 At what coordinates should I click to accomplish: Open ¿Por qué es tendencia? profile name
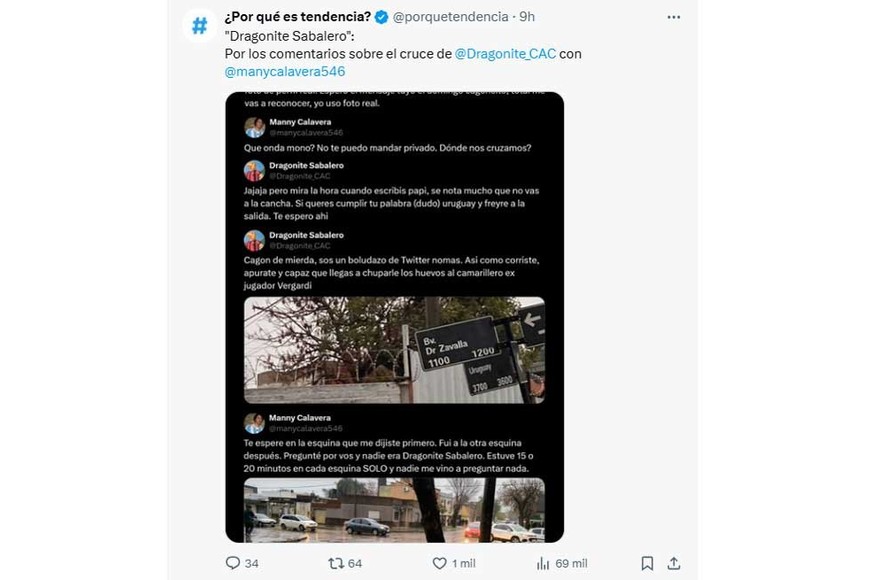click(x=297, y=17)
